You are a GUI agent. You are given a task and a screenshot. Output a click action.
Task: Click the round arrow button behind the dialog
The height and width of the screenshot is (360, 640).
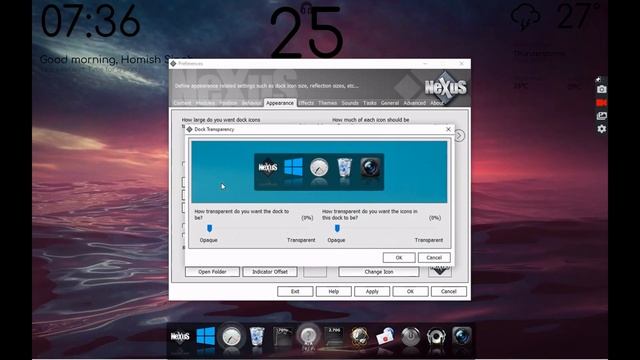tap(459, 136)
